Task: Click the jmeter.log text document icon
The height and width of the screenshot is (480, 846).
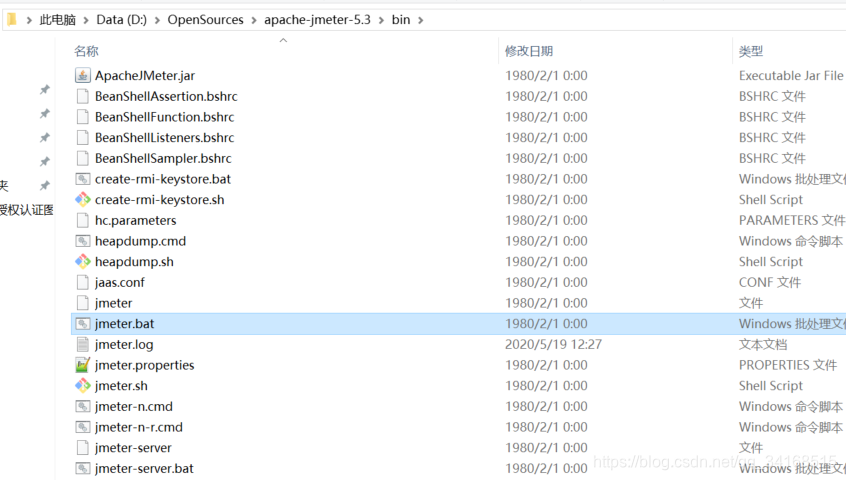Action: coord(83,344)
